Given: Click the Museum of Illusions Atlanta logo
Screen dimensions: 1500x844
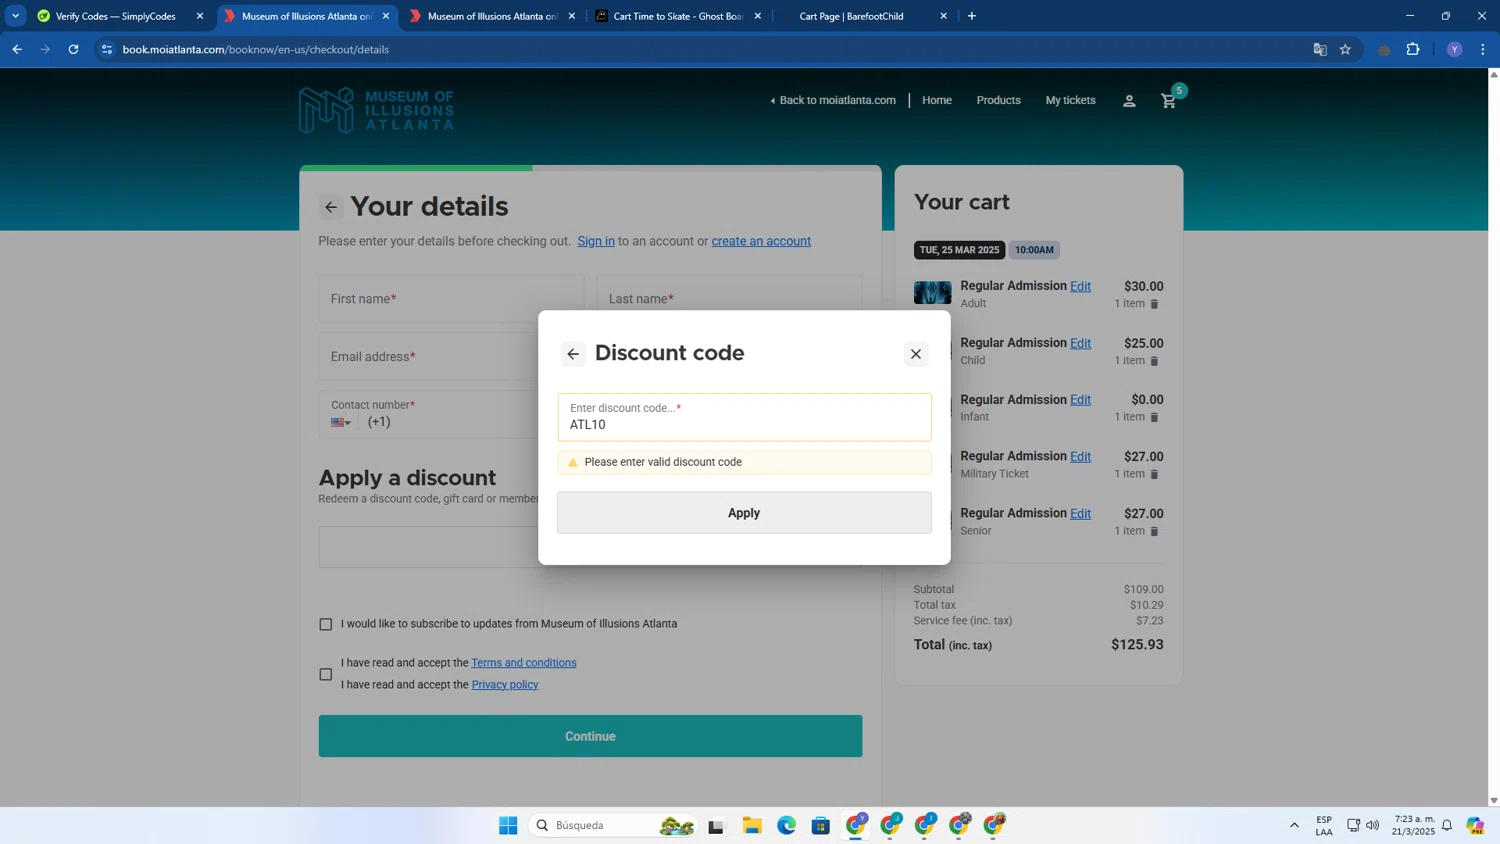Looking at the screenshot, I should [376, 110].
